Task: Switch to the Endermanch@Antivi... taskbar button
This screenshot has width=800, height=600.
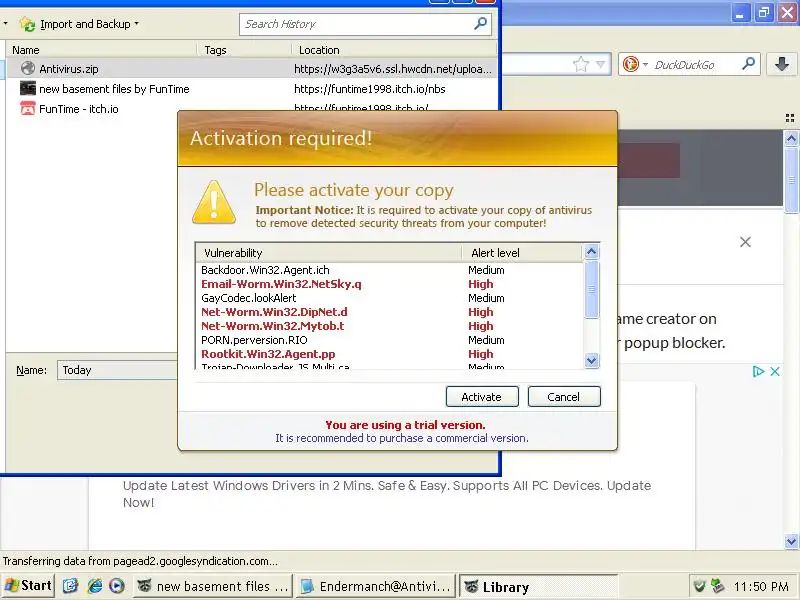Action: 377,586
